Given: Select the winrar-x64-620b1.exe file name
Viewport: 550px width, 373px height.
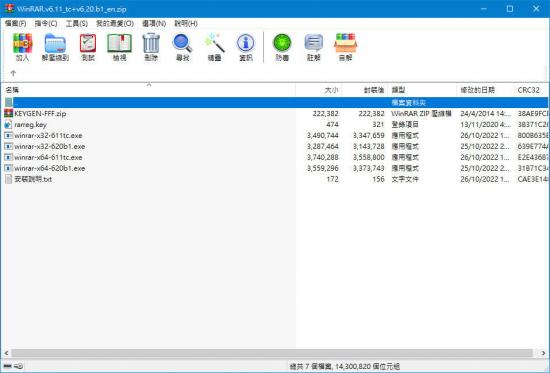Looking at the screenshot, I should coord(49,168).
